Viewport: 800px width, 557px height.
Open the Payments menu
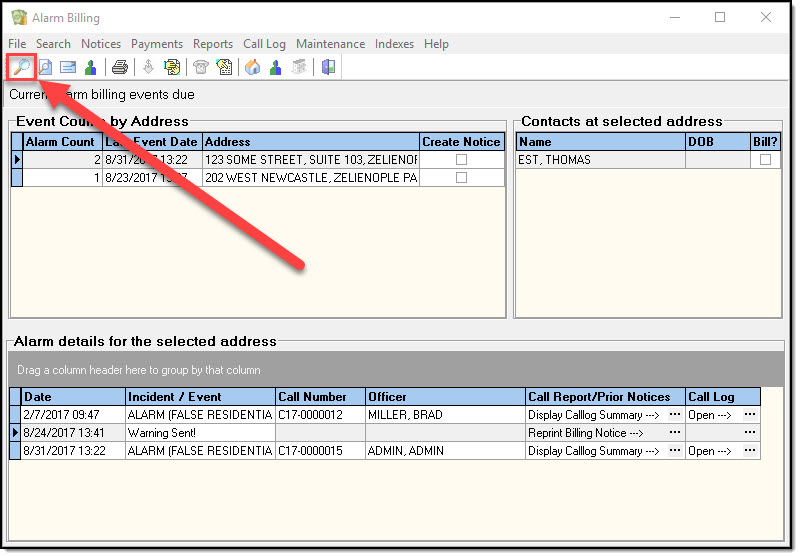point(157,44)
